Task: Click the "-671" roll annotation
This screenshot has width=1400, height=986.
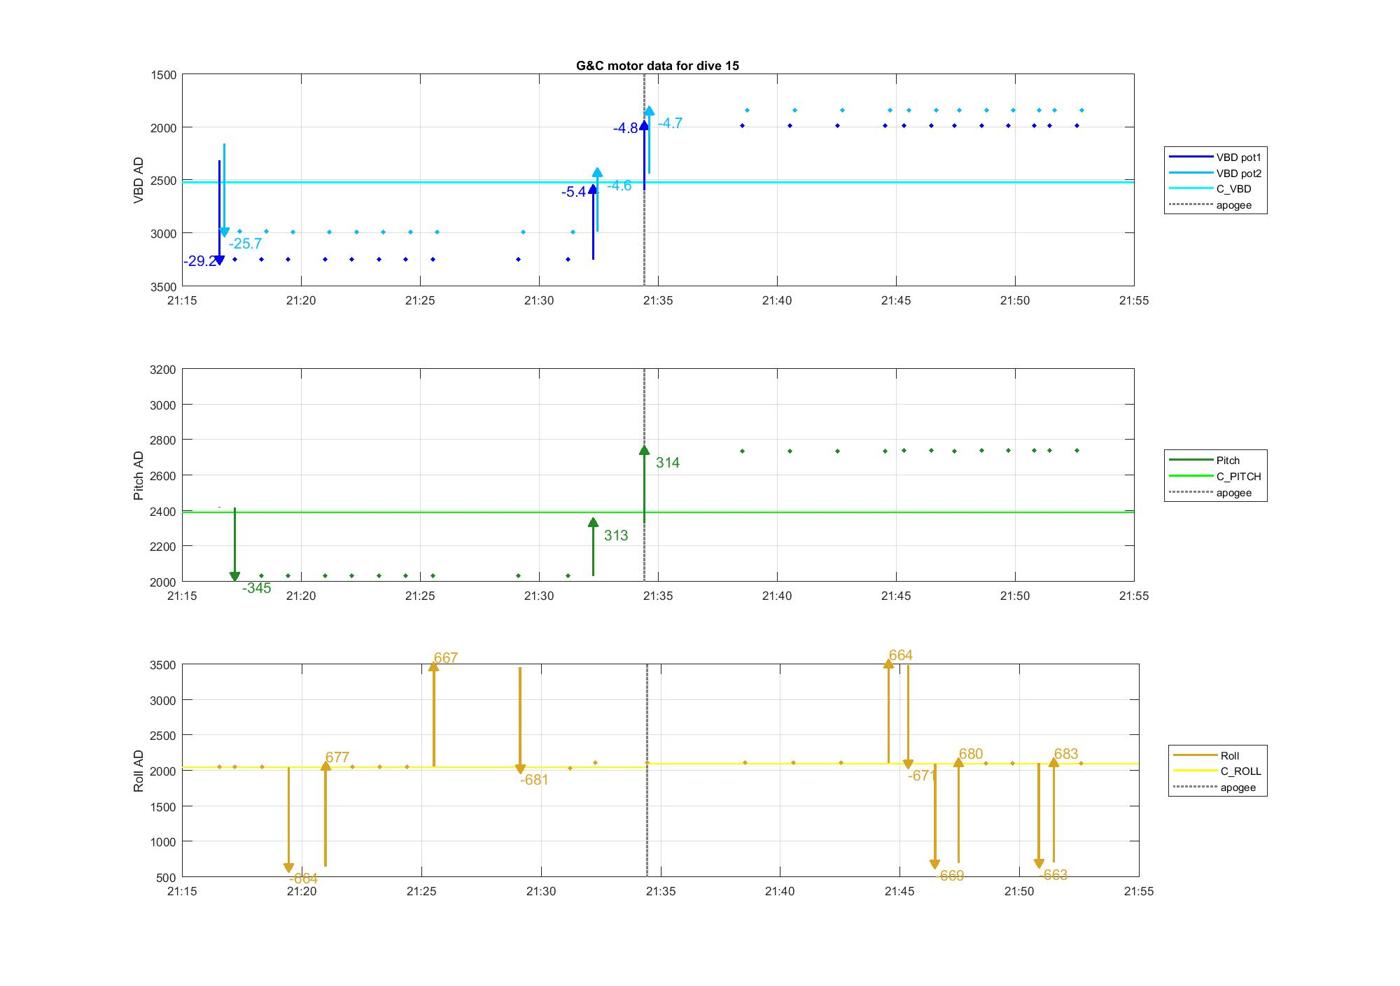Action: click(x=923, y=775)
